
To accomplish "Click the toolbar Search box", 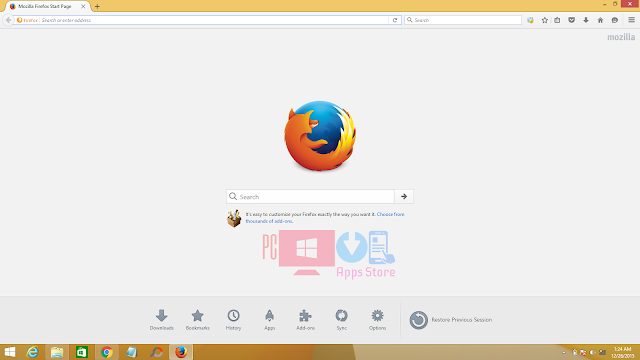I will pos(463,20).
